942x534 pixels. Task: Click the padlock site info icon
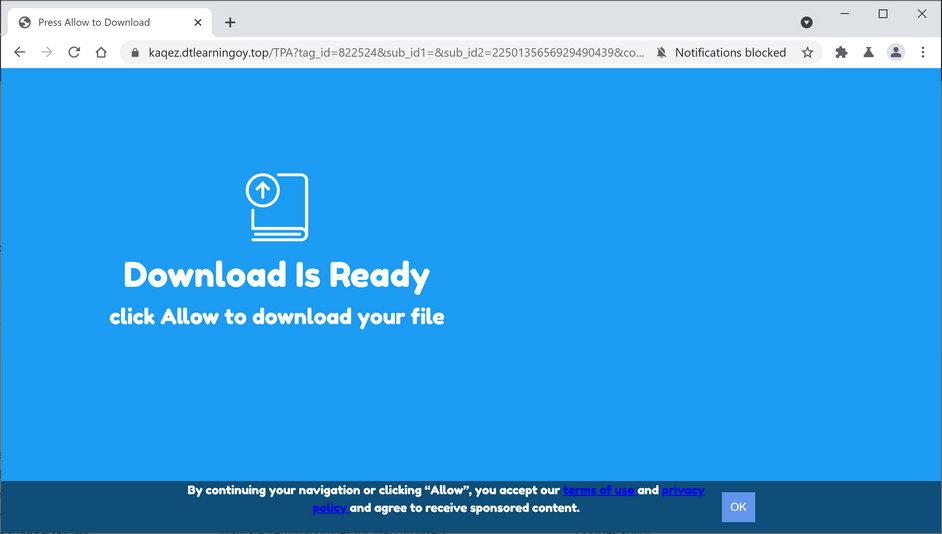click(135, 53)
